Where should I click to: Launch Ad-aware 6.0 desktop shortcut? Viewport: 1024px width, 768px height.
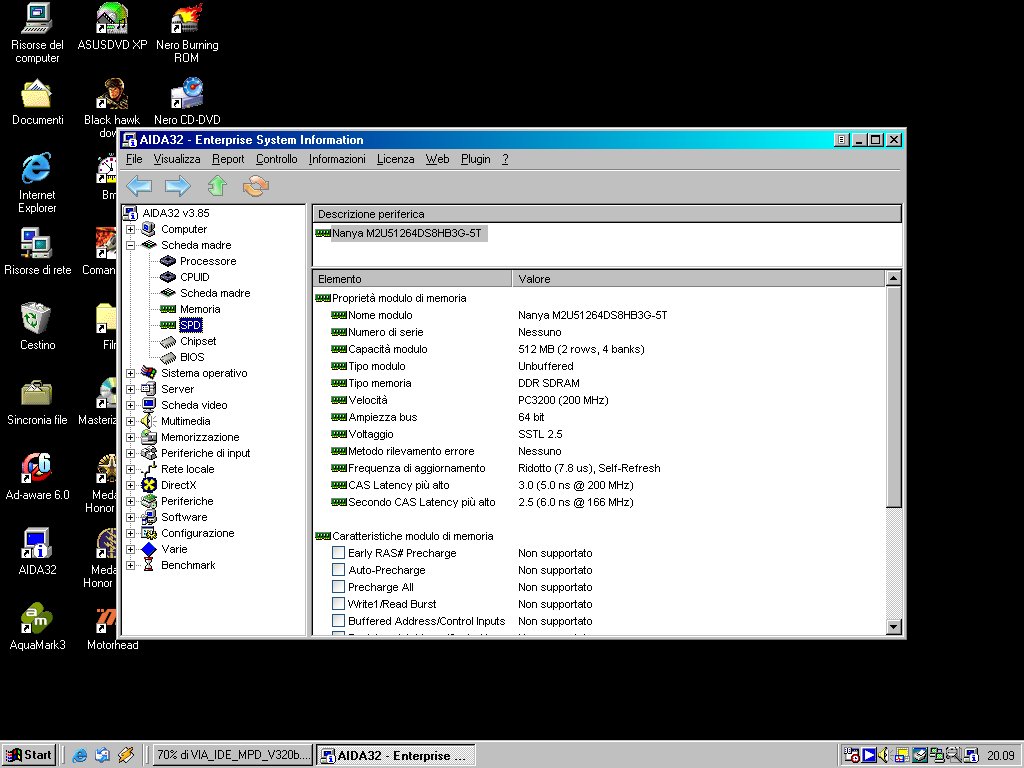pos(37,477)
